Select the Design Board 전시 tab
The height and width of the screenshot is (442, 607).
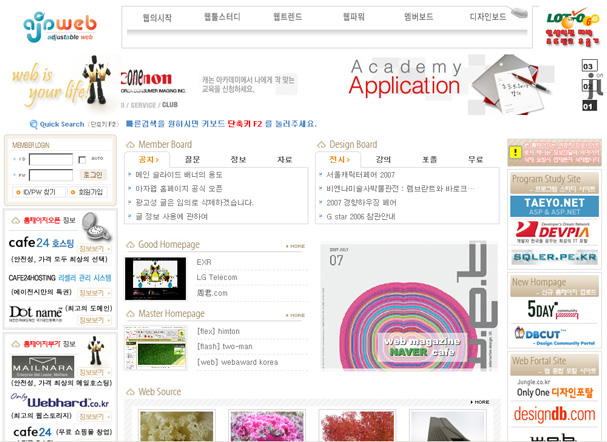[339, 159]
